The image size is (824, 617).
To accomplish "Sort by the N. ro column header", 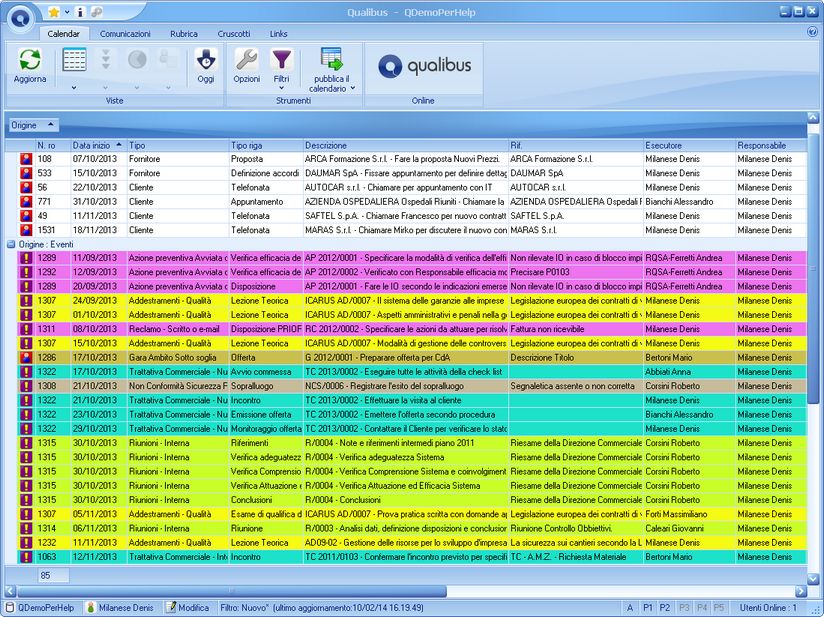I will click(x=53, y=145).
